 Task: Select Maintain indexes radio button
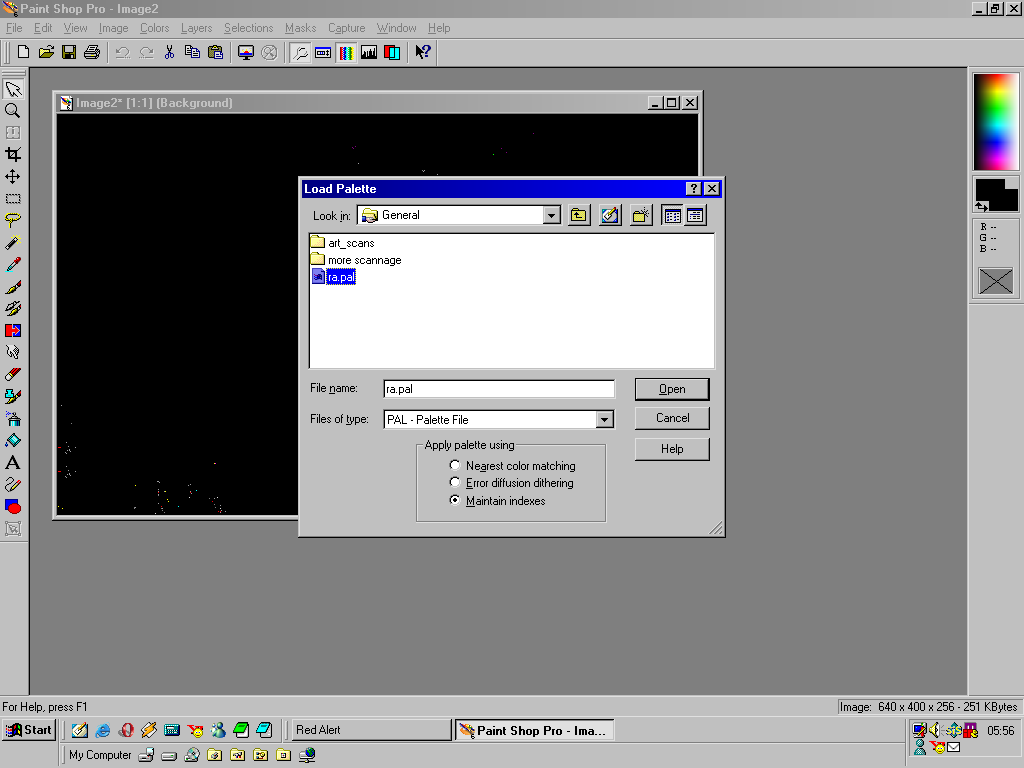[456, 501]
